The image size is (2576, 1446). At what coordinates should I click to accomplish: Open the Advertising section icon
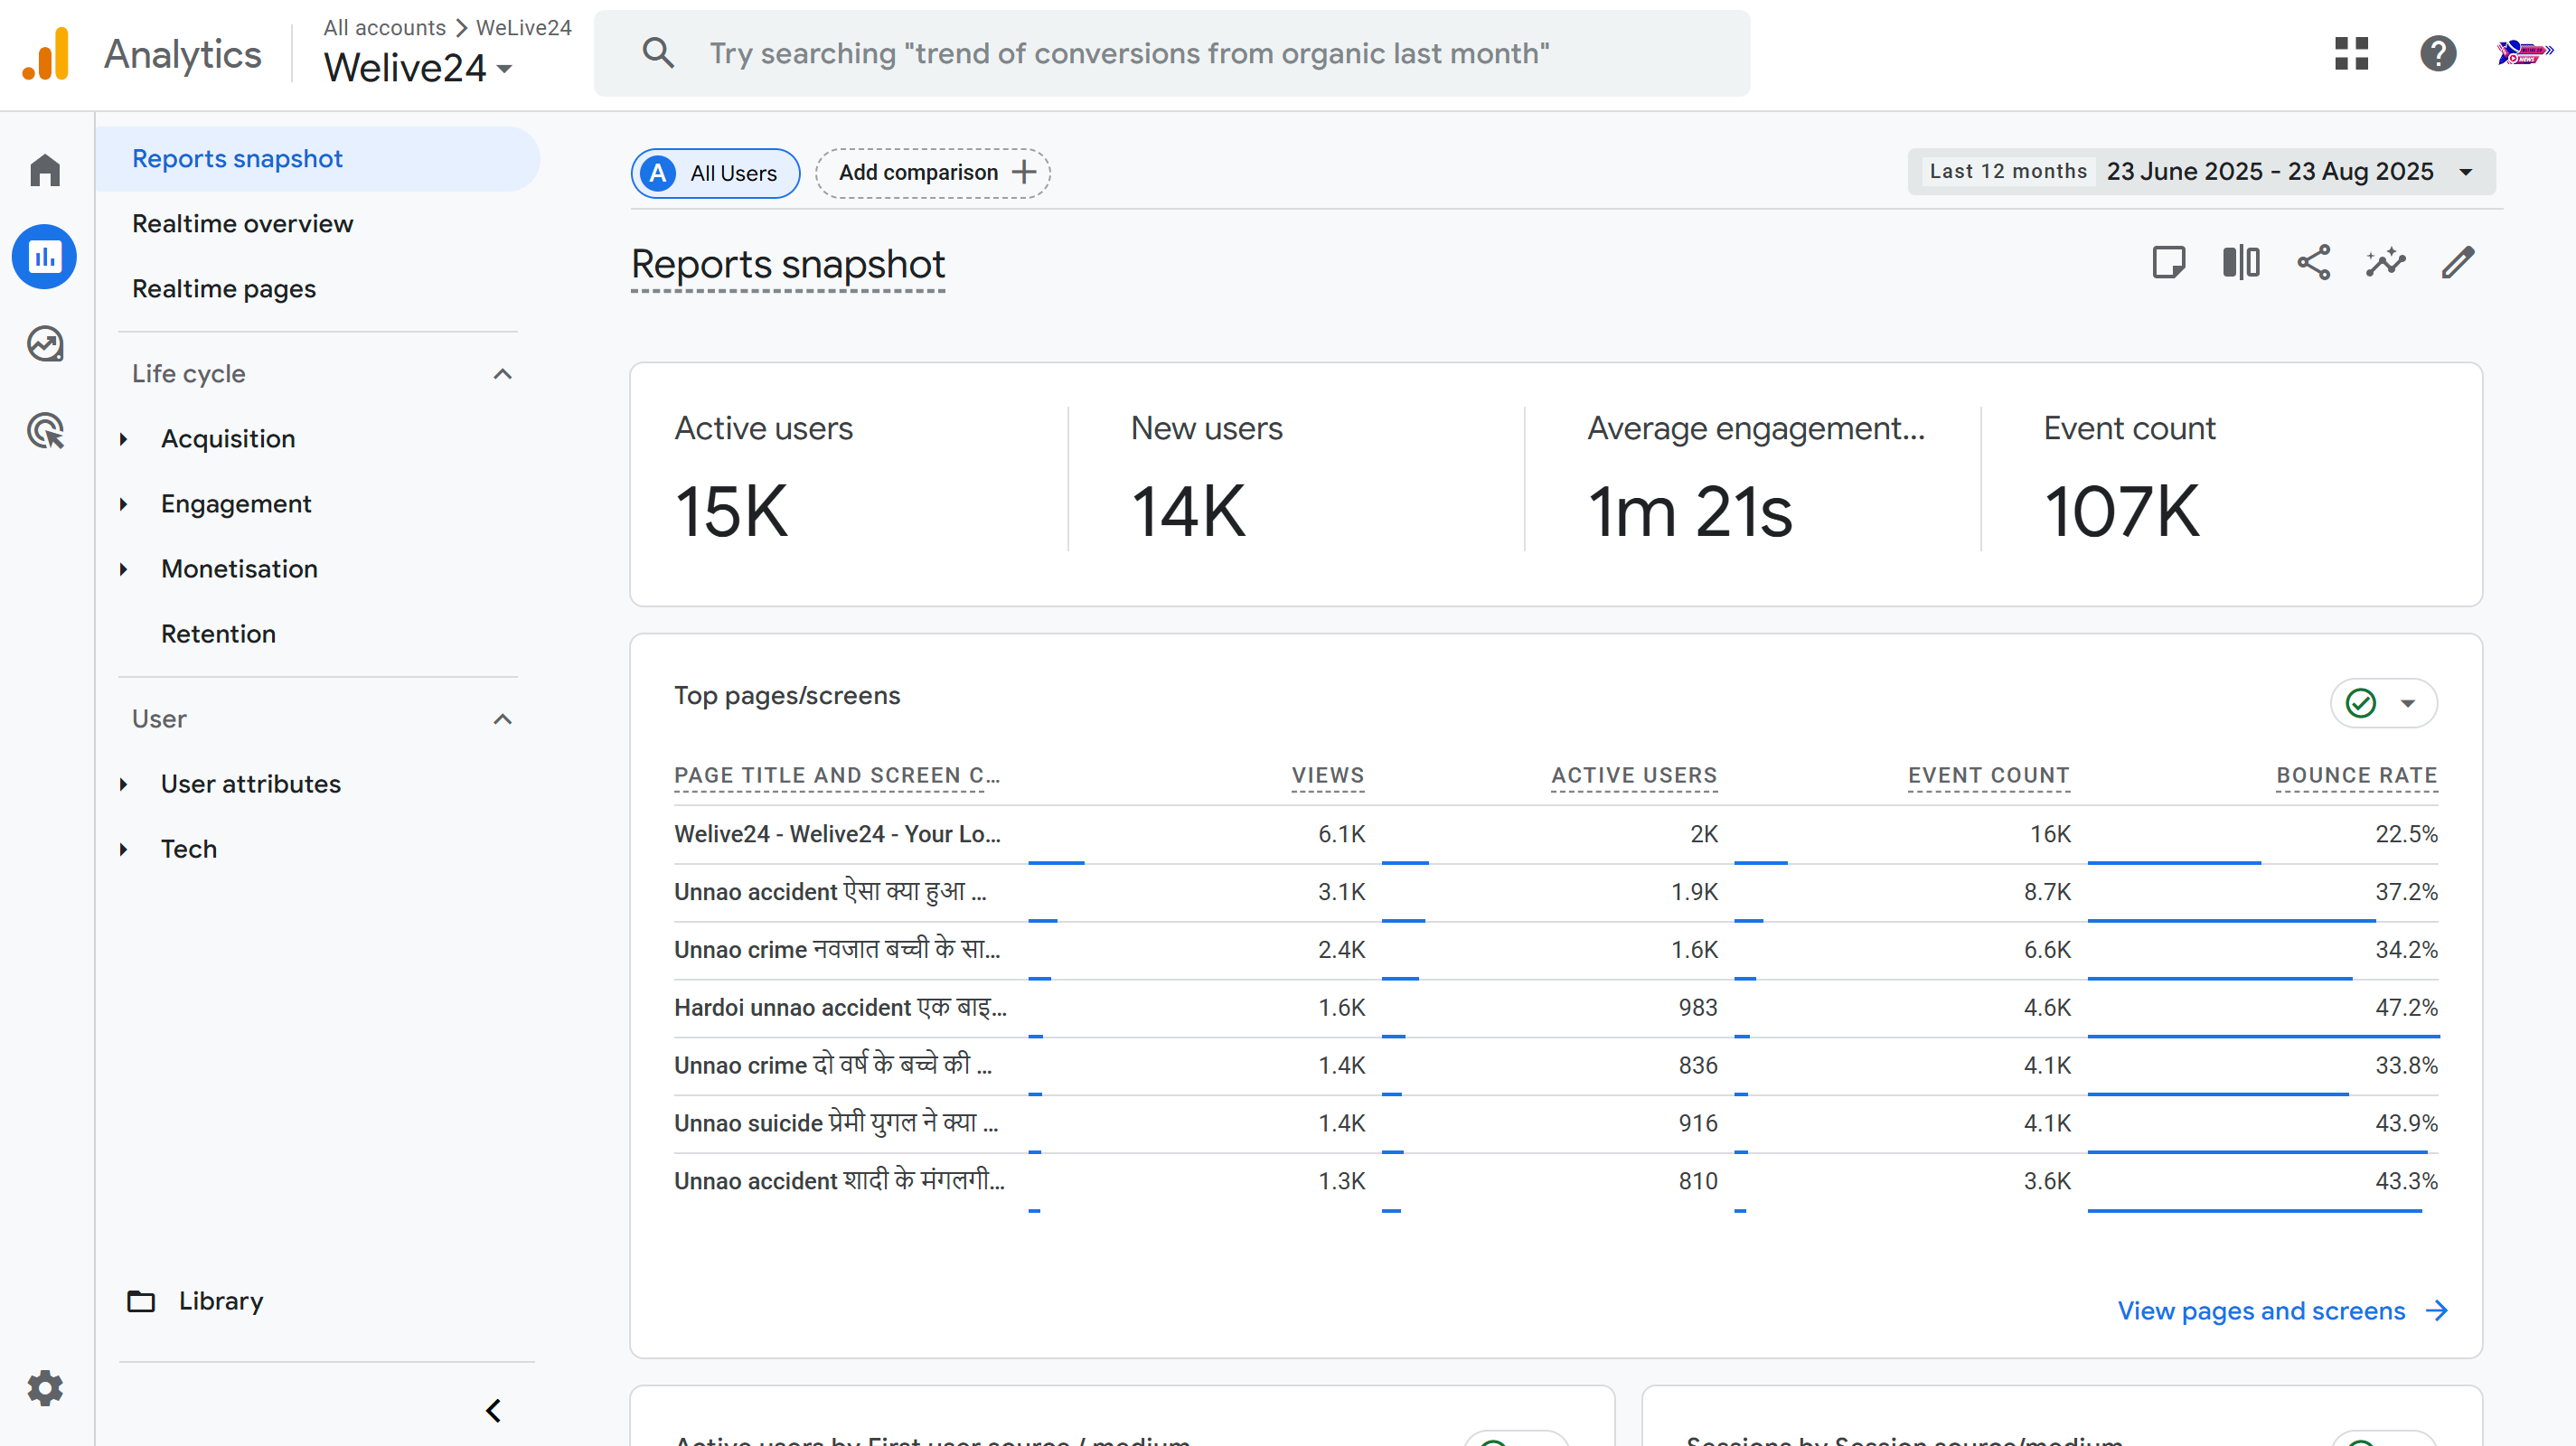pyautogui.click(x=45, y=431)
